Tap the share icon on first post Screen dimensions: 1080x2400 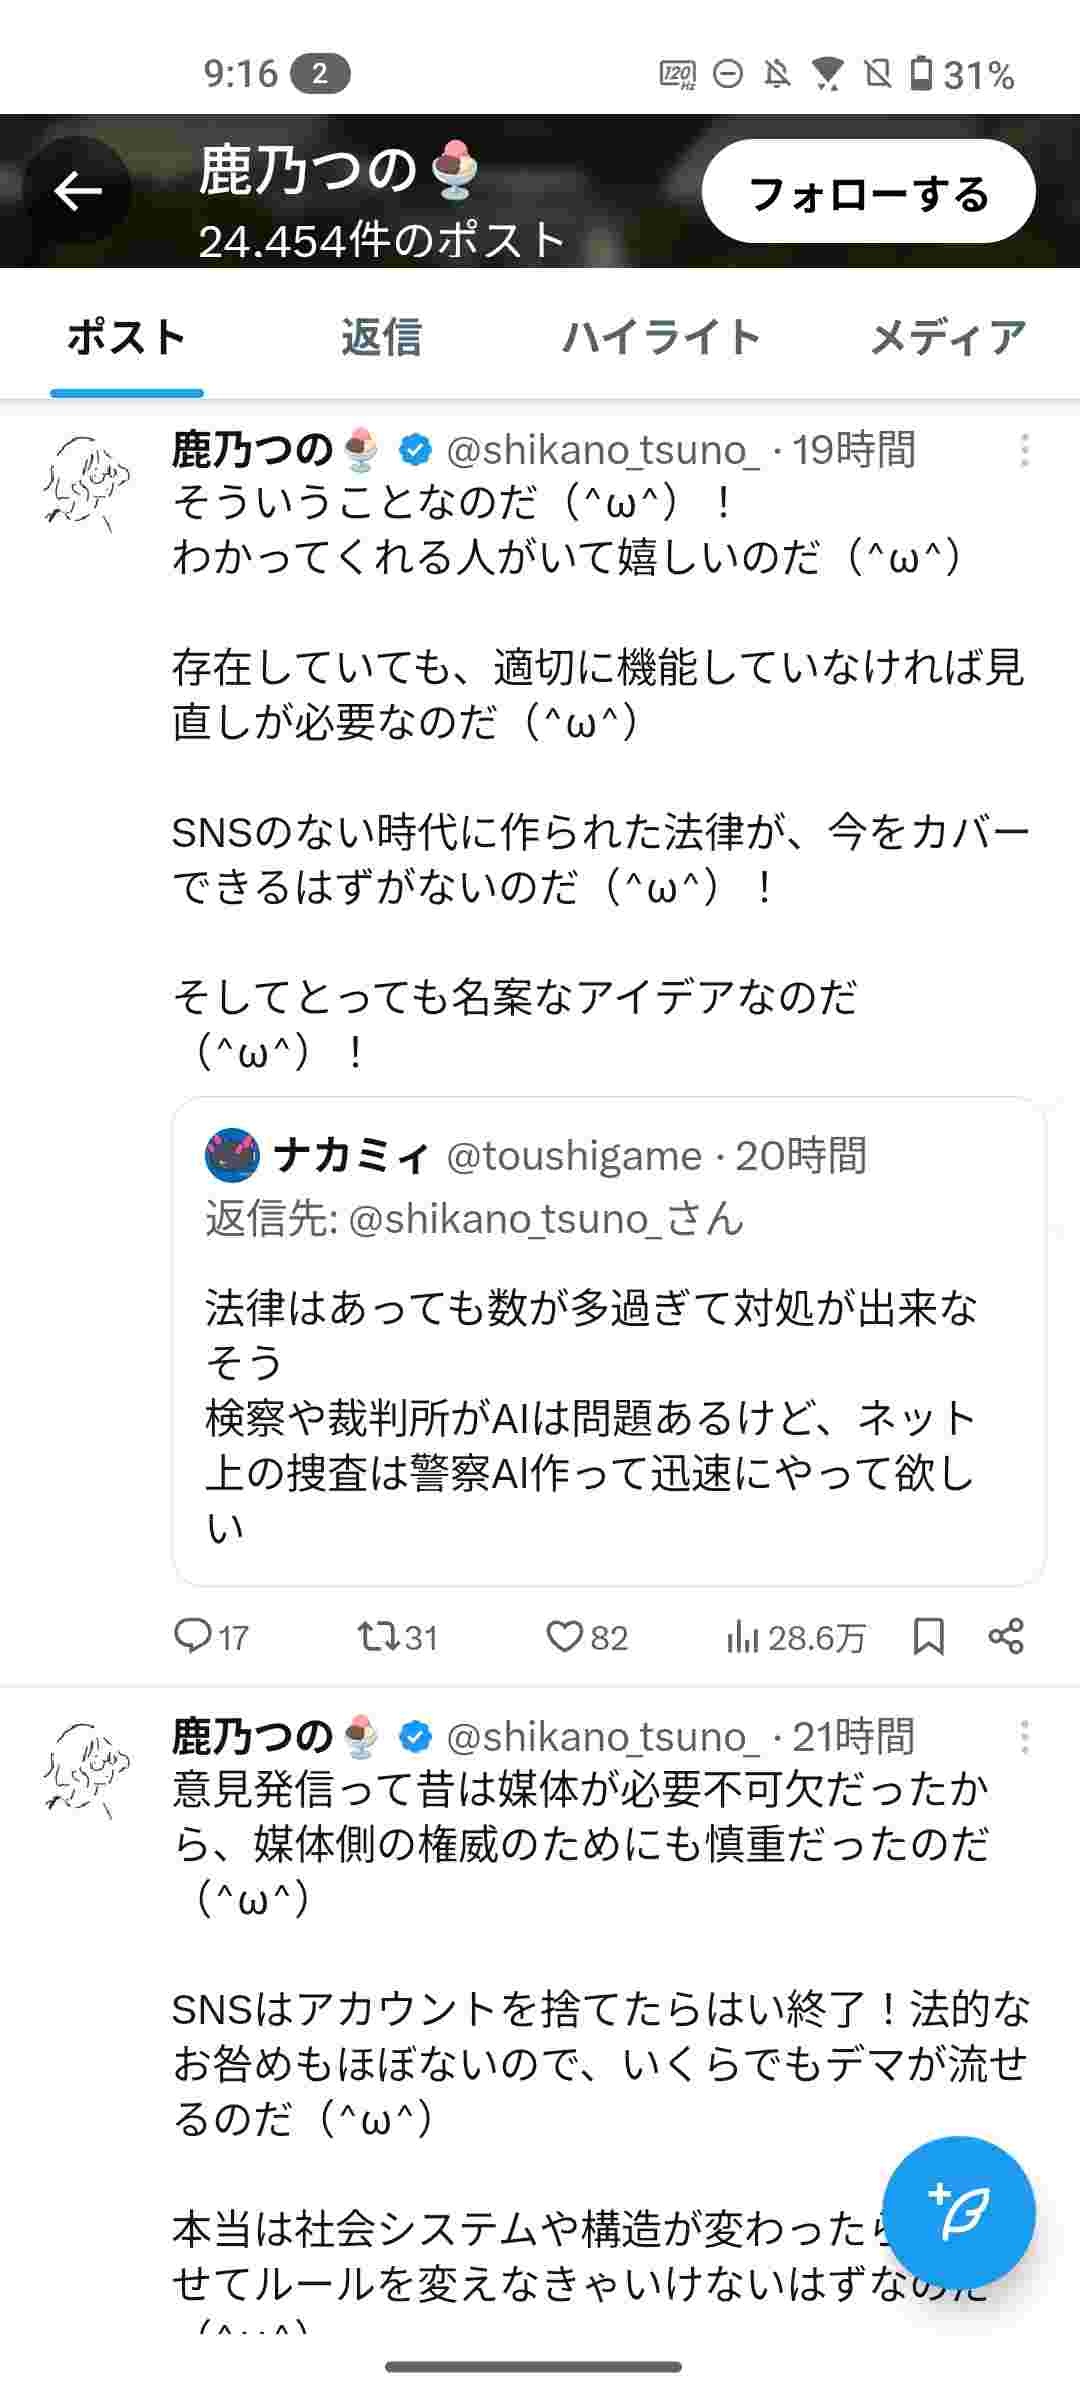point(1005,1636)
